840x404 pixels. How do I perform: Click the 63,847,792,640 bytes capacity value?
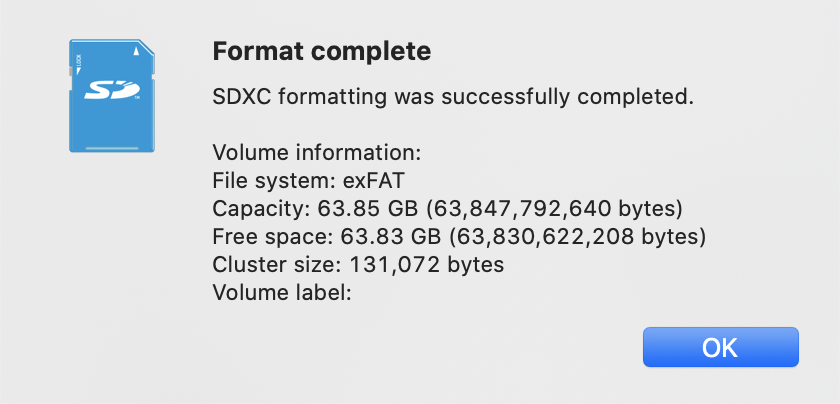(554, 208)
